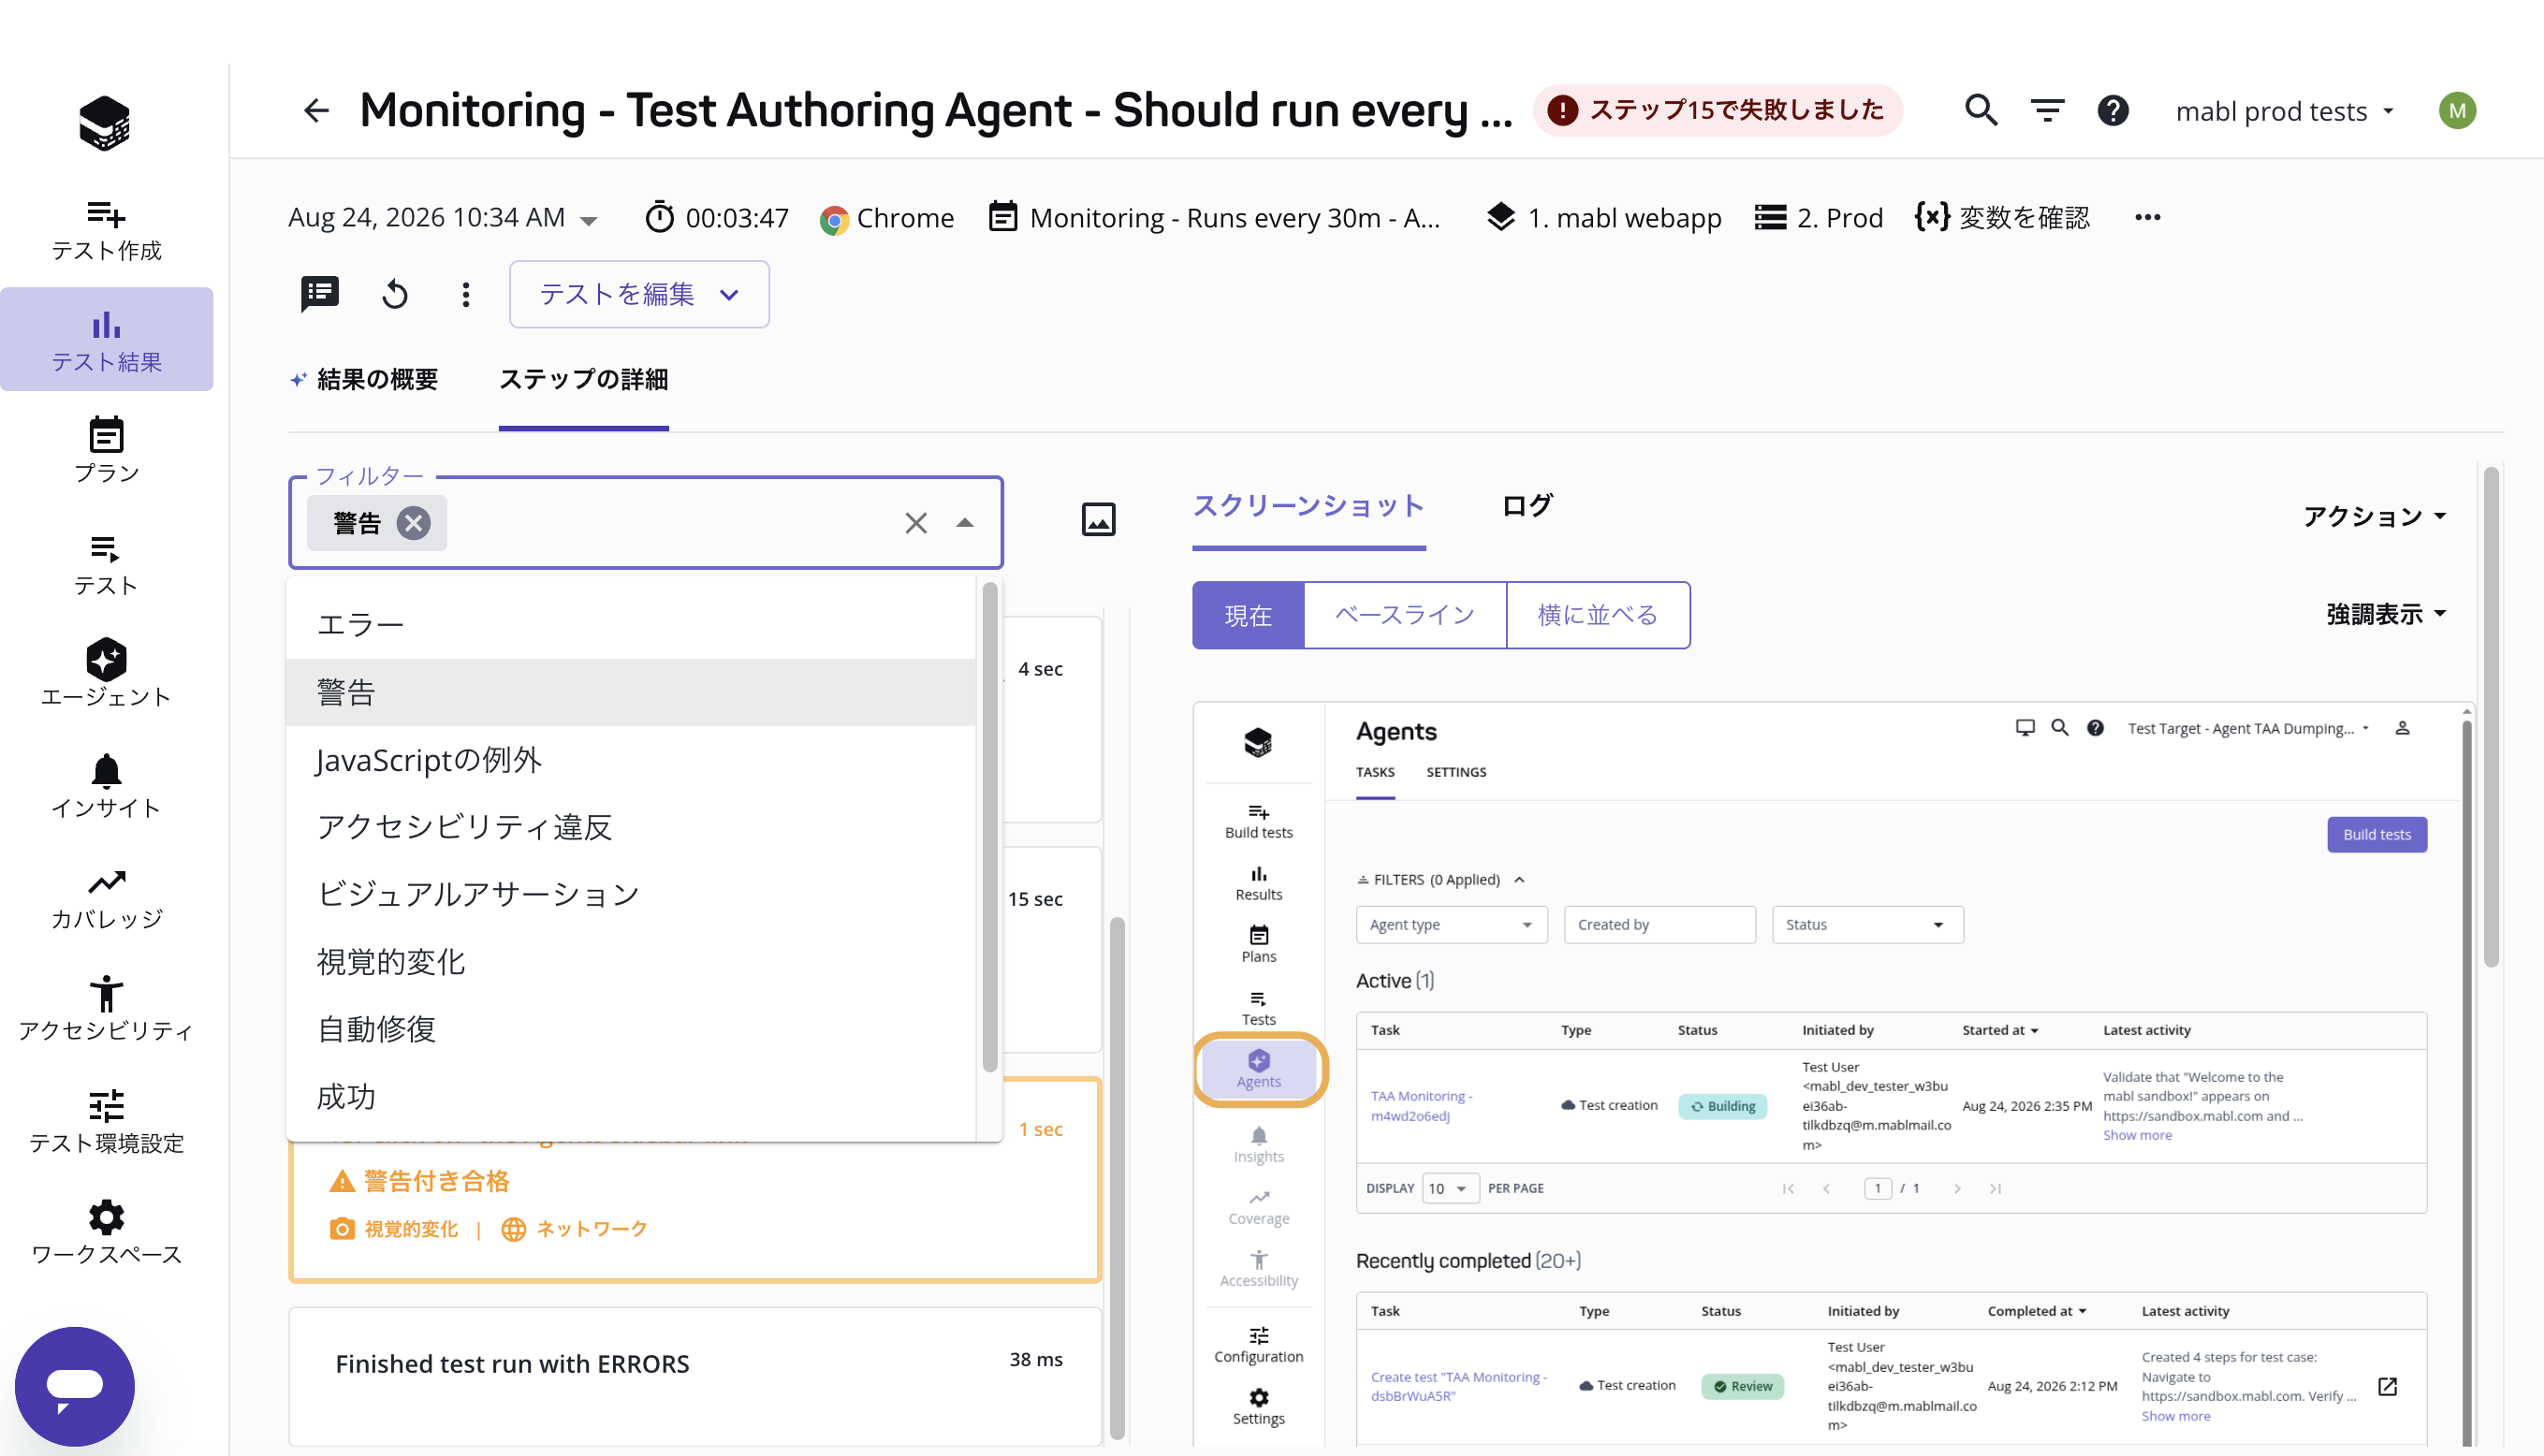Viewport: 2544px width, 1456px height.
Task: Select the ベースライン screenshot view
Action: pyautogui.click(x=1405, y=615)
